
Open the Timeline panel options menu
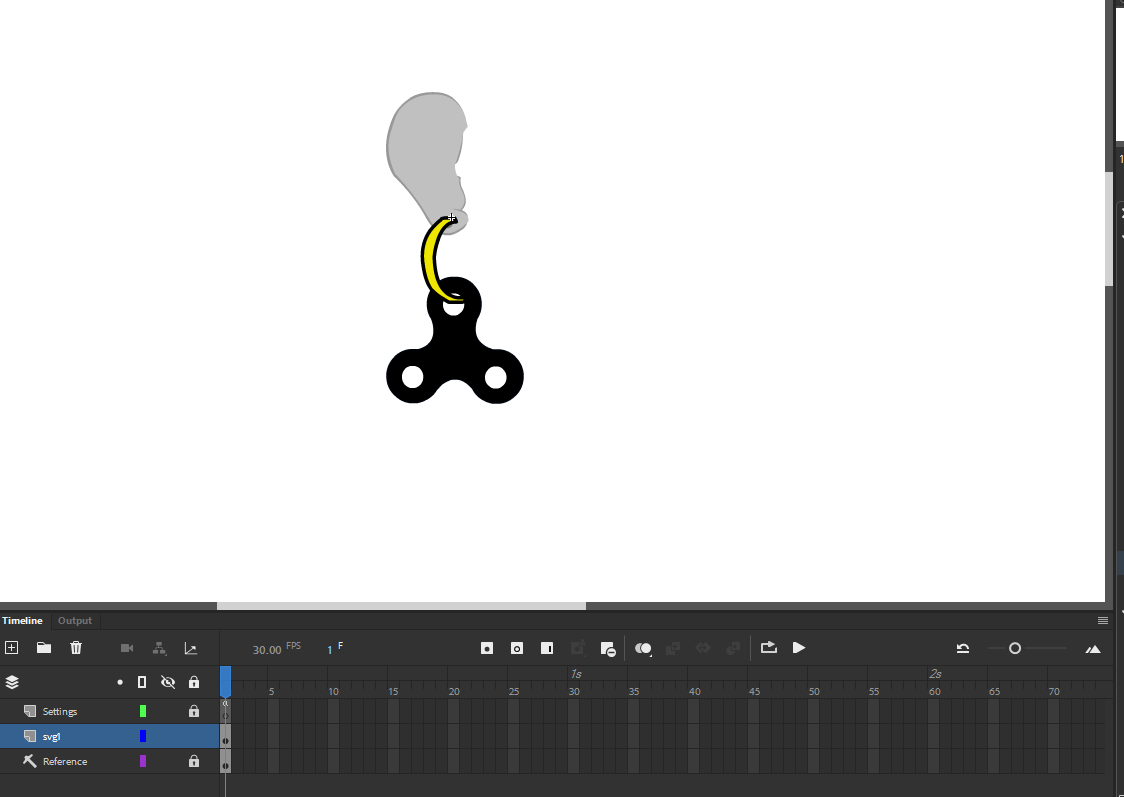point(1103,621)
